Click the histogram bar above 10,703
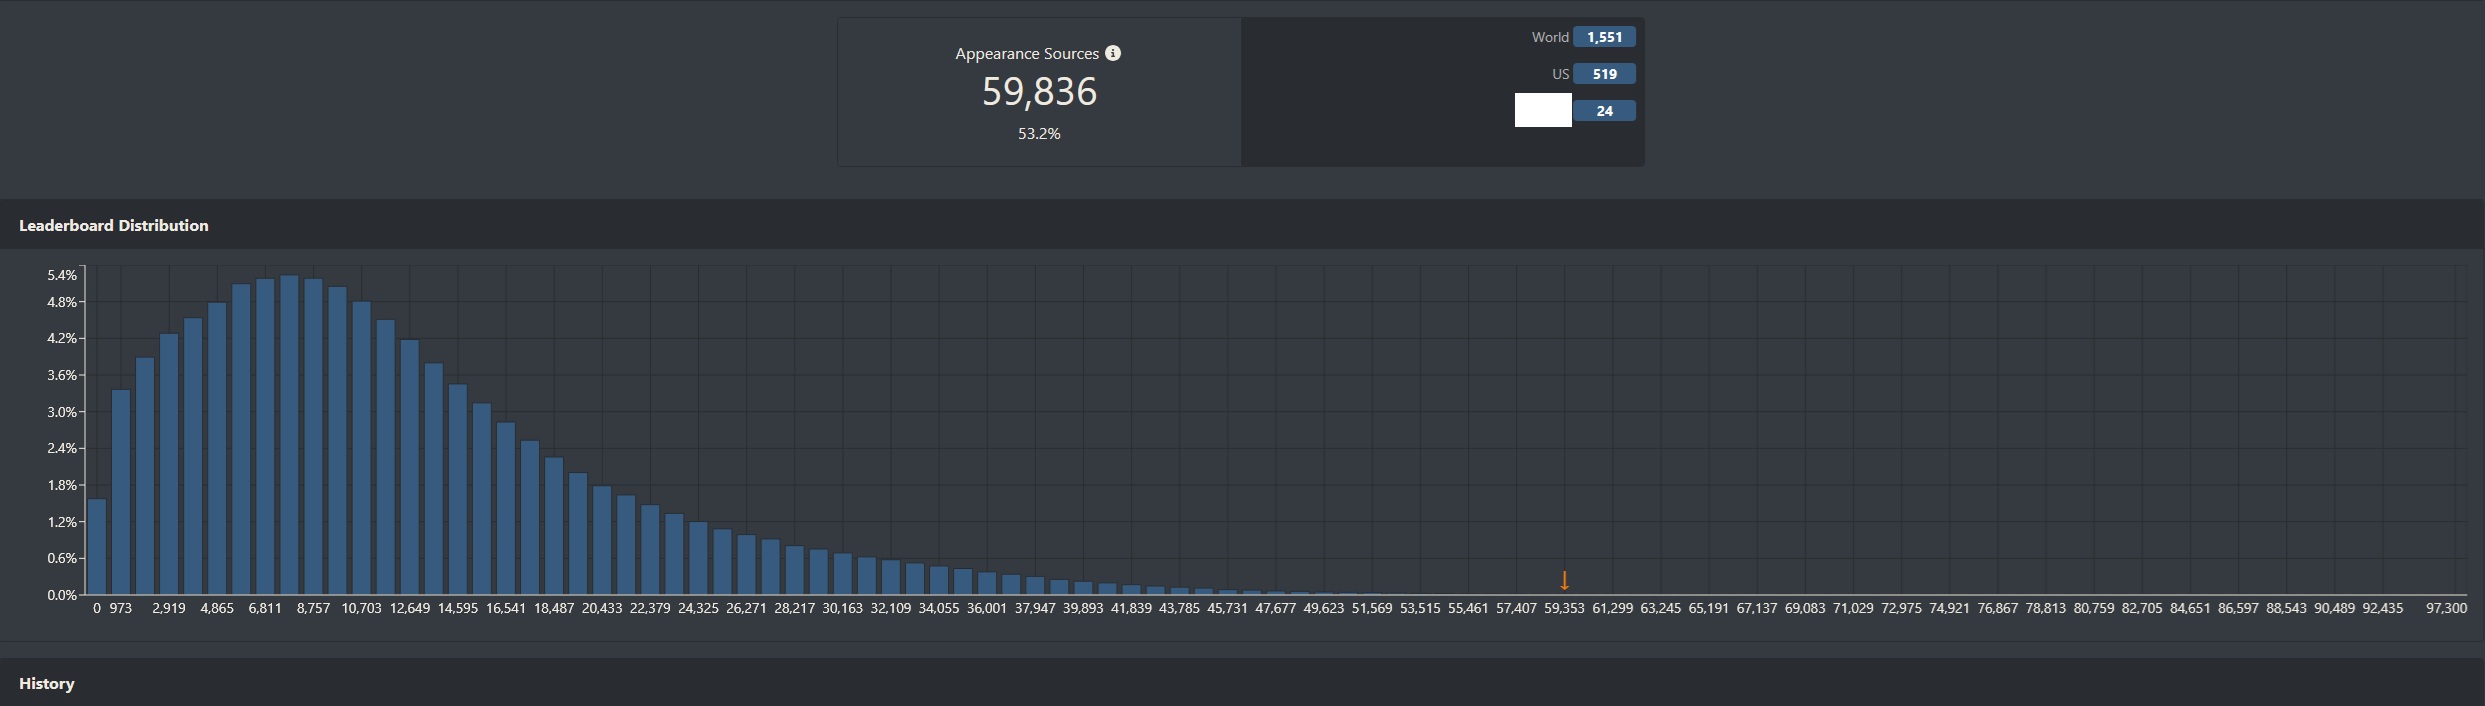The image size is (2485, 706). click(361, 448)
